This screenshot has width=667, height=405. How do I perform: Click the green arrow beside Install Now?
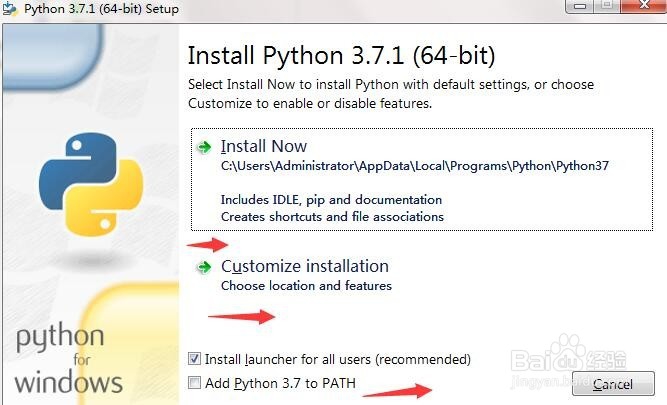coord(205,148)
